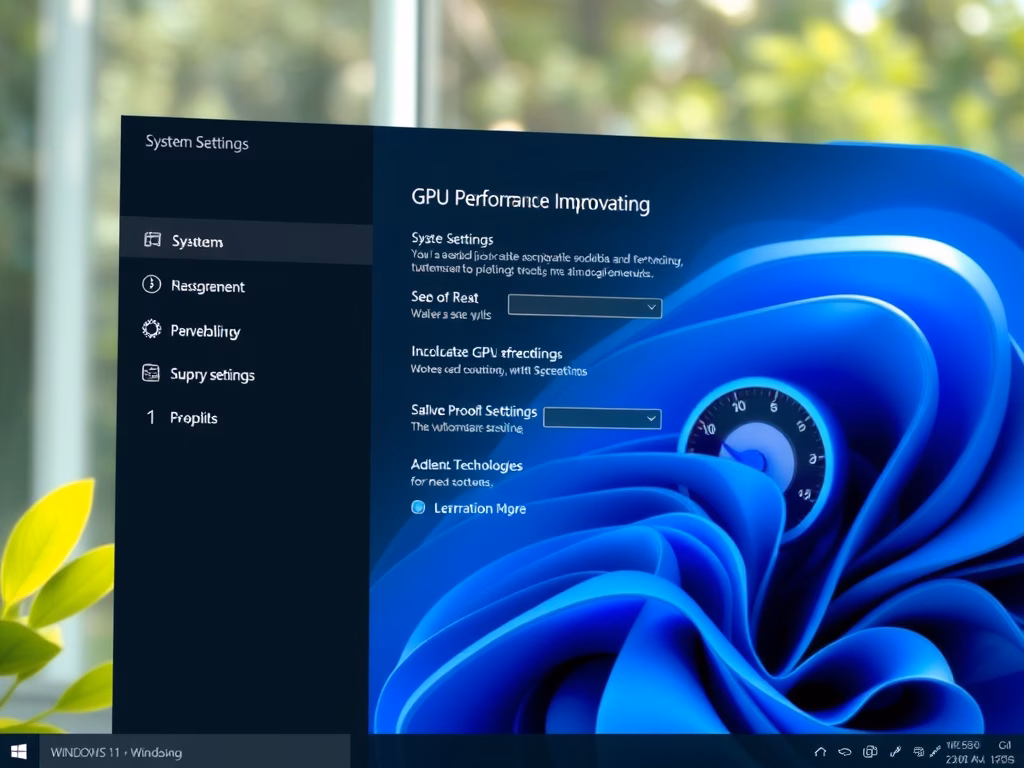The height and width of the screenshot is (768, 1024).
Task: Click the GPU Perforrance Improvating heading
Action: pyautogui.click(x=530, y=200)
